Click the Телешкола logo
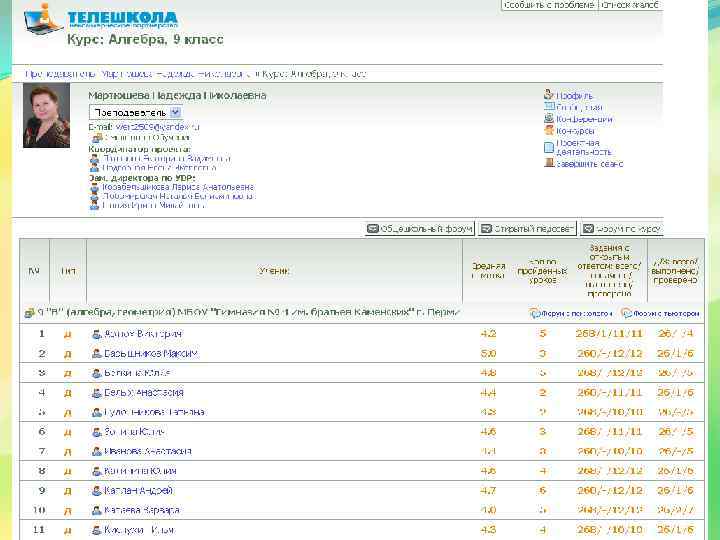720x540 pixels. (x=100, y=19)
